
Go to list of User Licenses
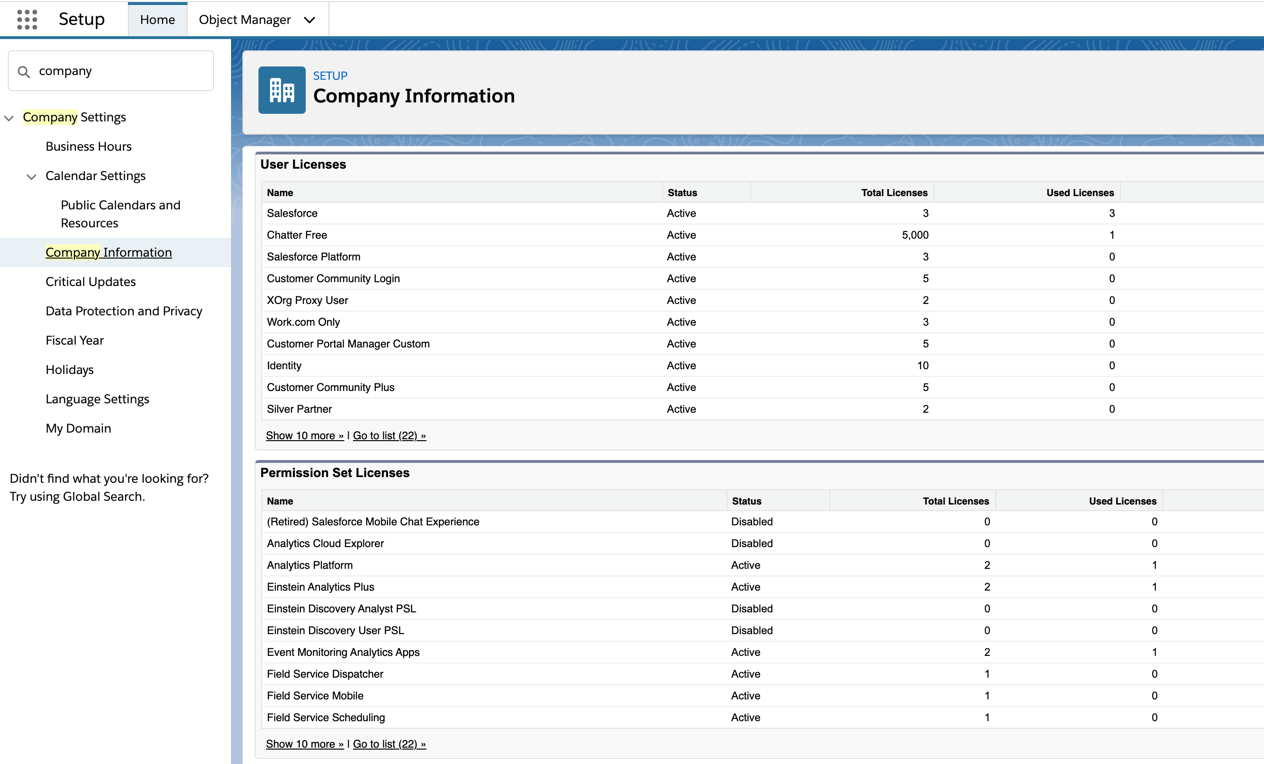(389, 436)
